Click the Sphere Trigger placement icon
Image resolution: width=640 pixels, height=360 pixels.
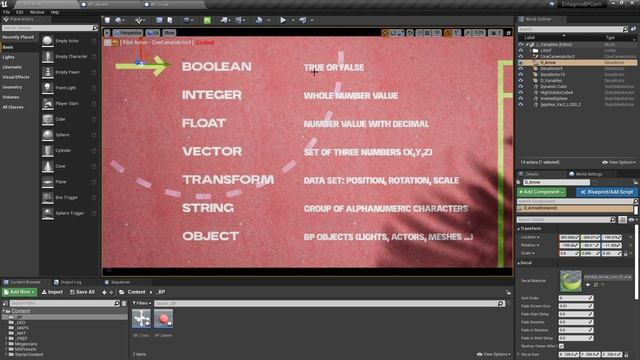[x=48, y=213]
